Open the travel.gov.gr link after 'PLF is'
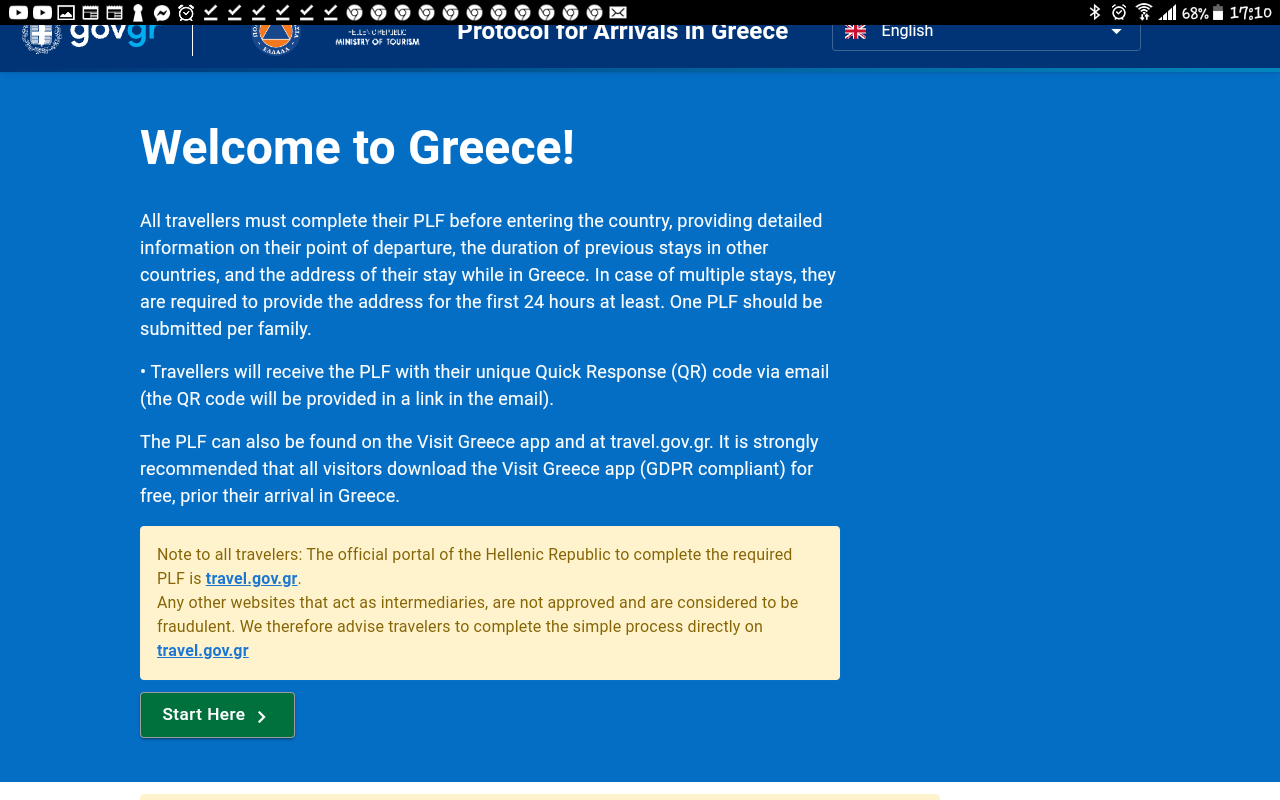 coord(251,578)
